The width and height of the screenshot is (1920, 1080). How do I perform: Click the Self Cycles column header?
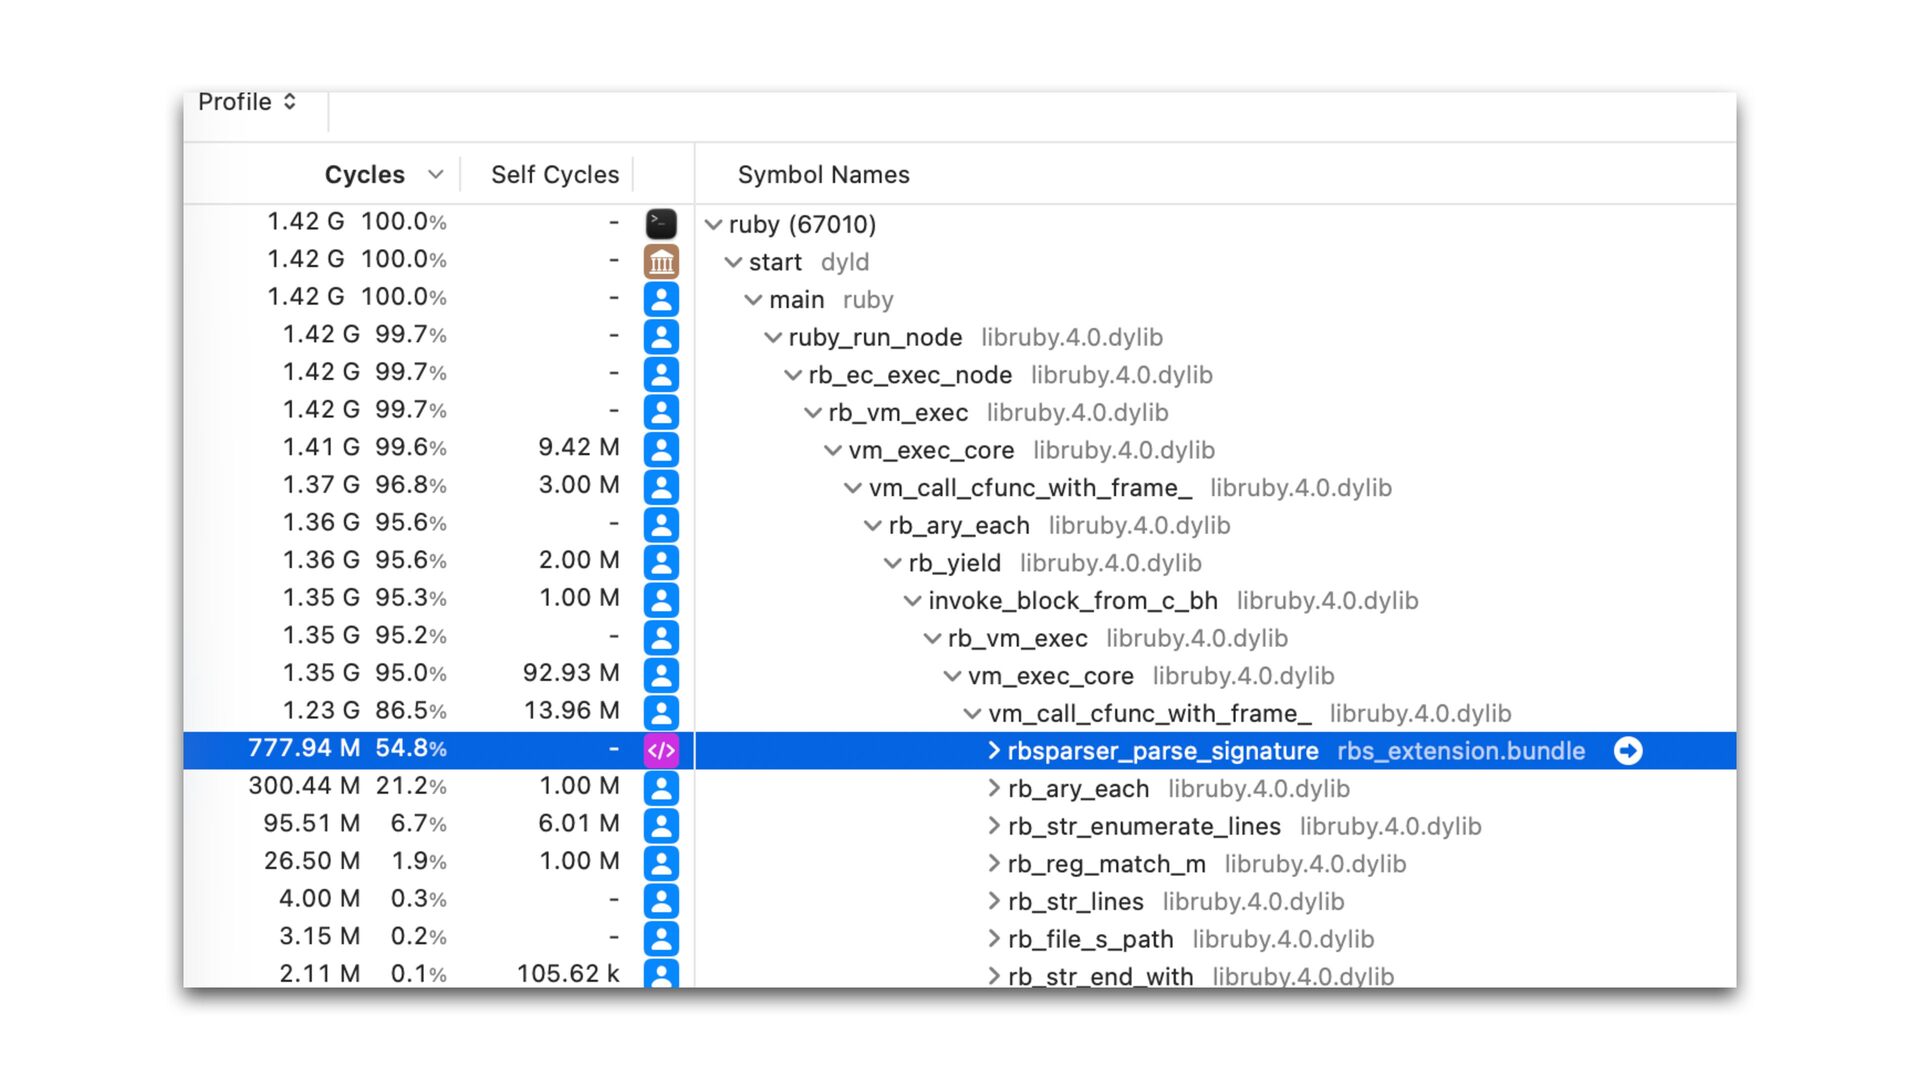555,174
